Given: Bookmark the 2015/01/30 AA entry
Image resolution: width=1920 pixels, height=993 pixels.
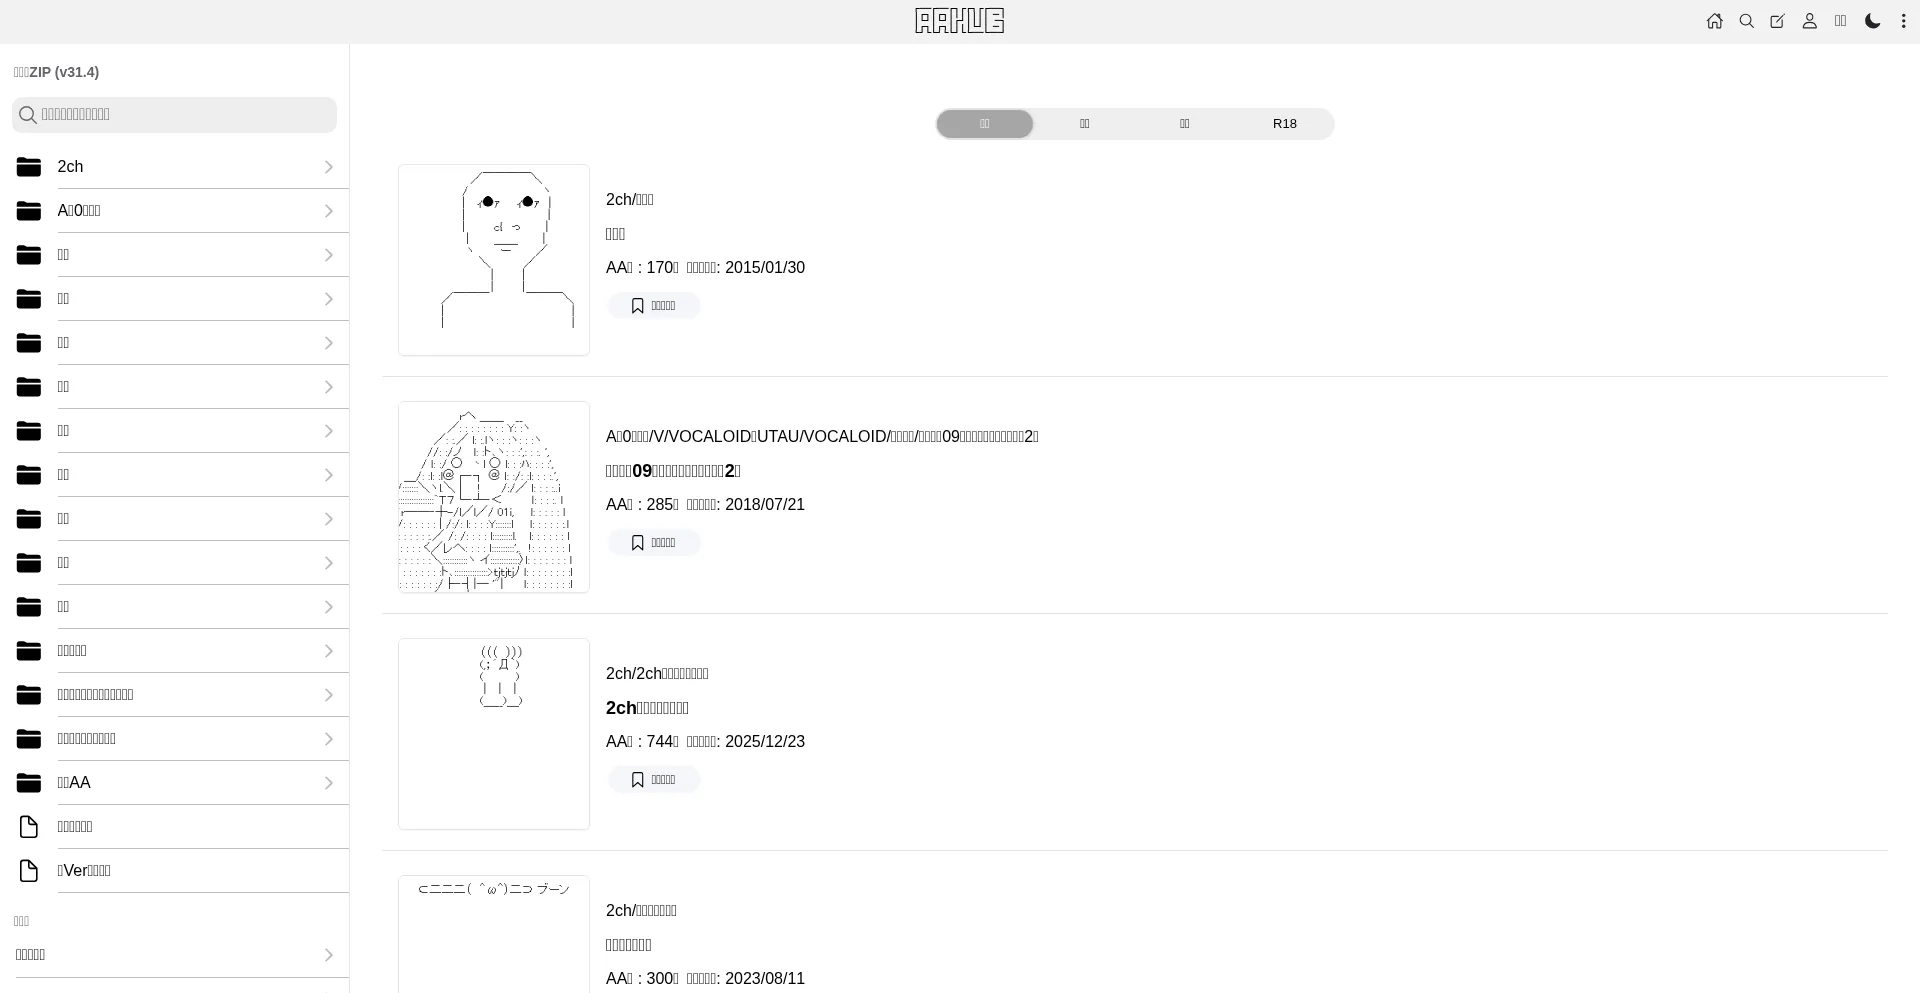Looking at the screenshot, I should pyautogui.click(x=654, y=306).
